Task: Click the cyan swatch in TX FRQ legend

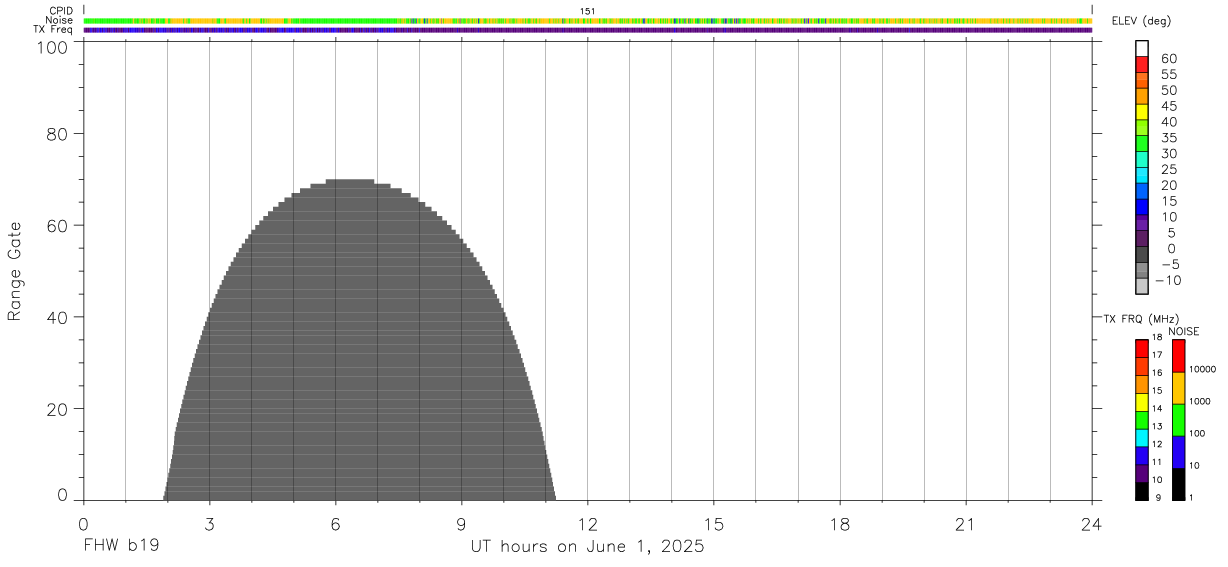Action: (x=1142, y=437)
